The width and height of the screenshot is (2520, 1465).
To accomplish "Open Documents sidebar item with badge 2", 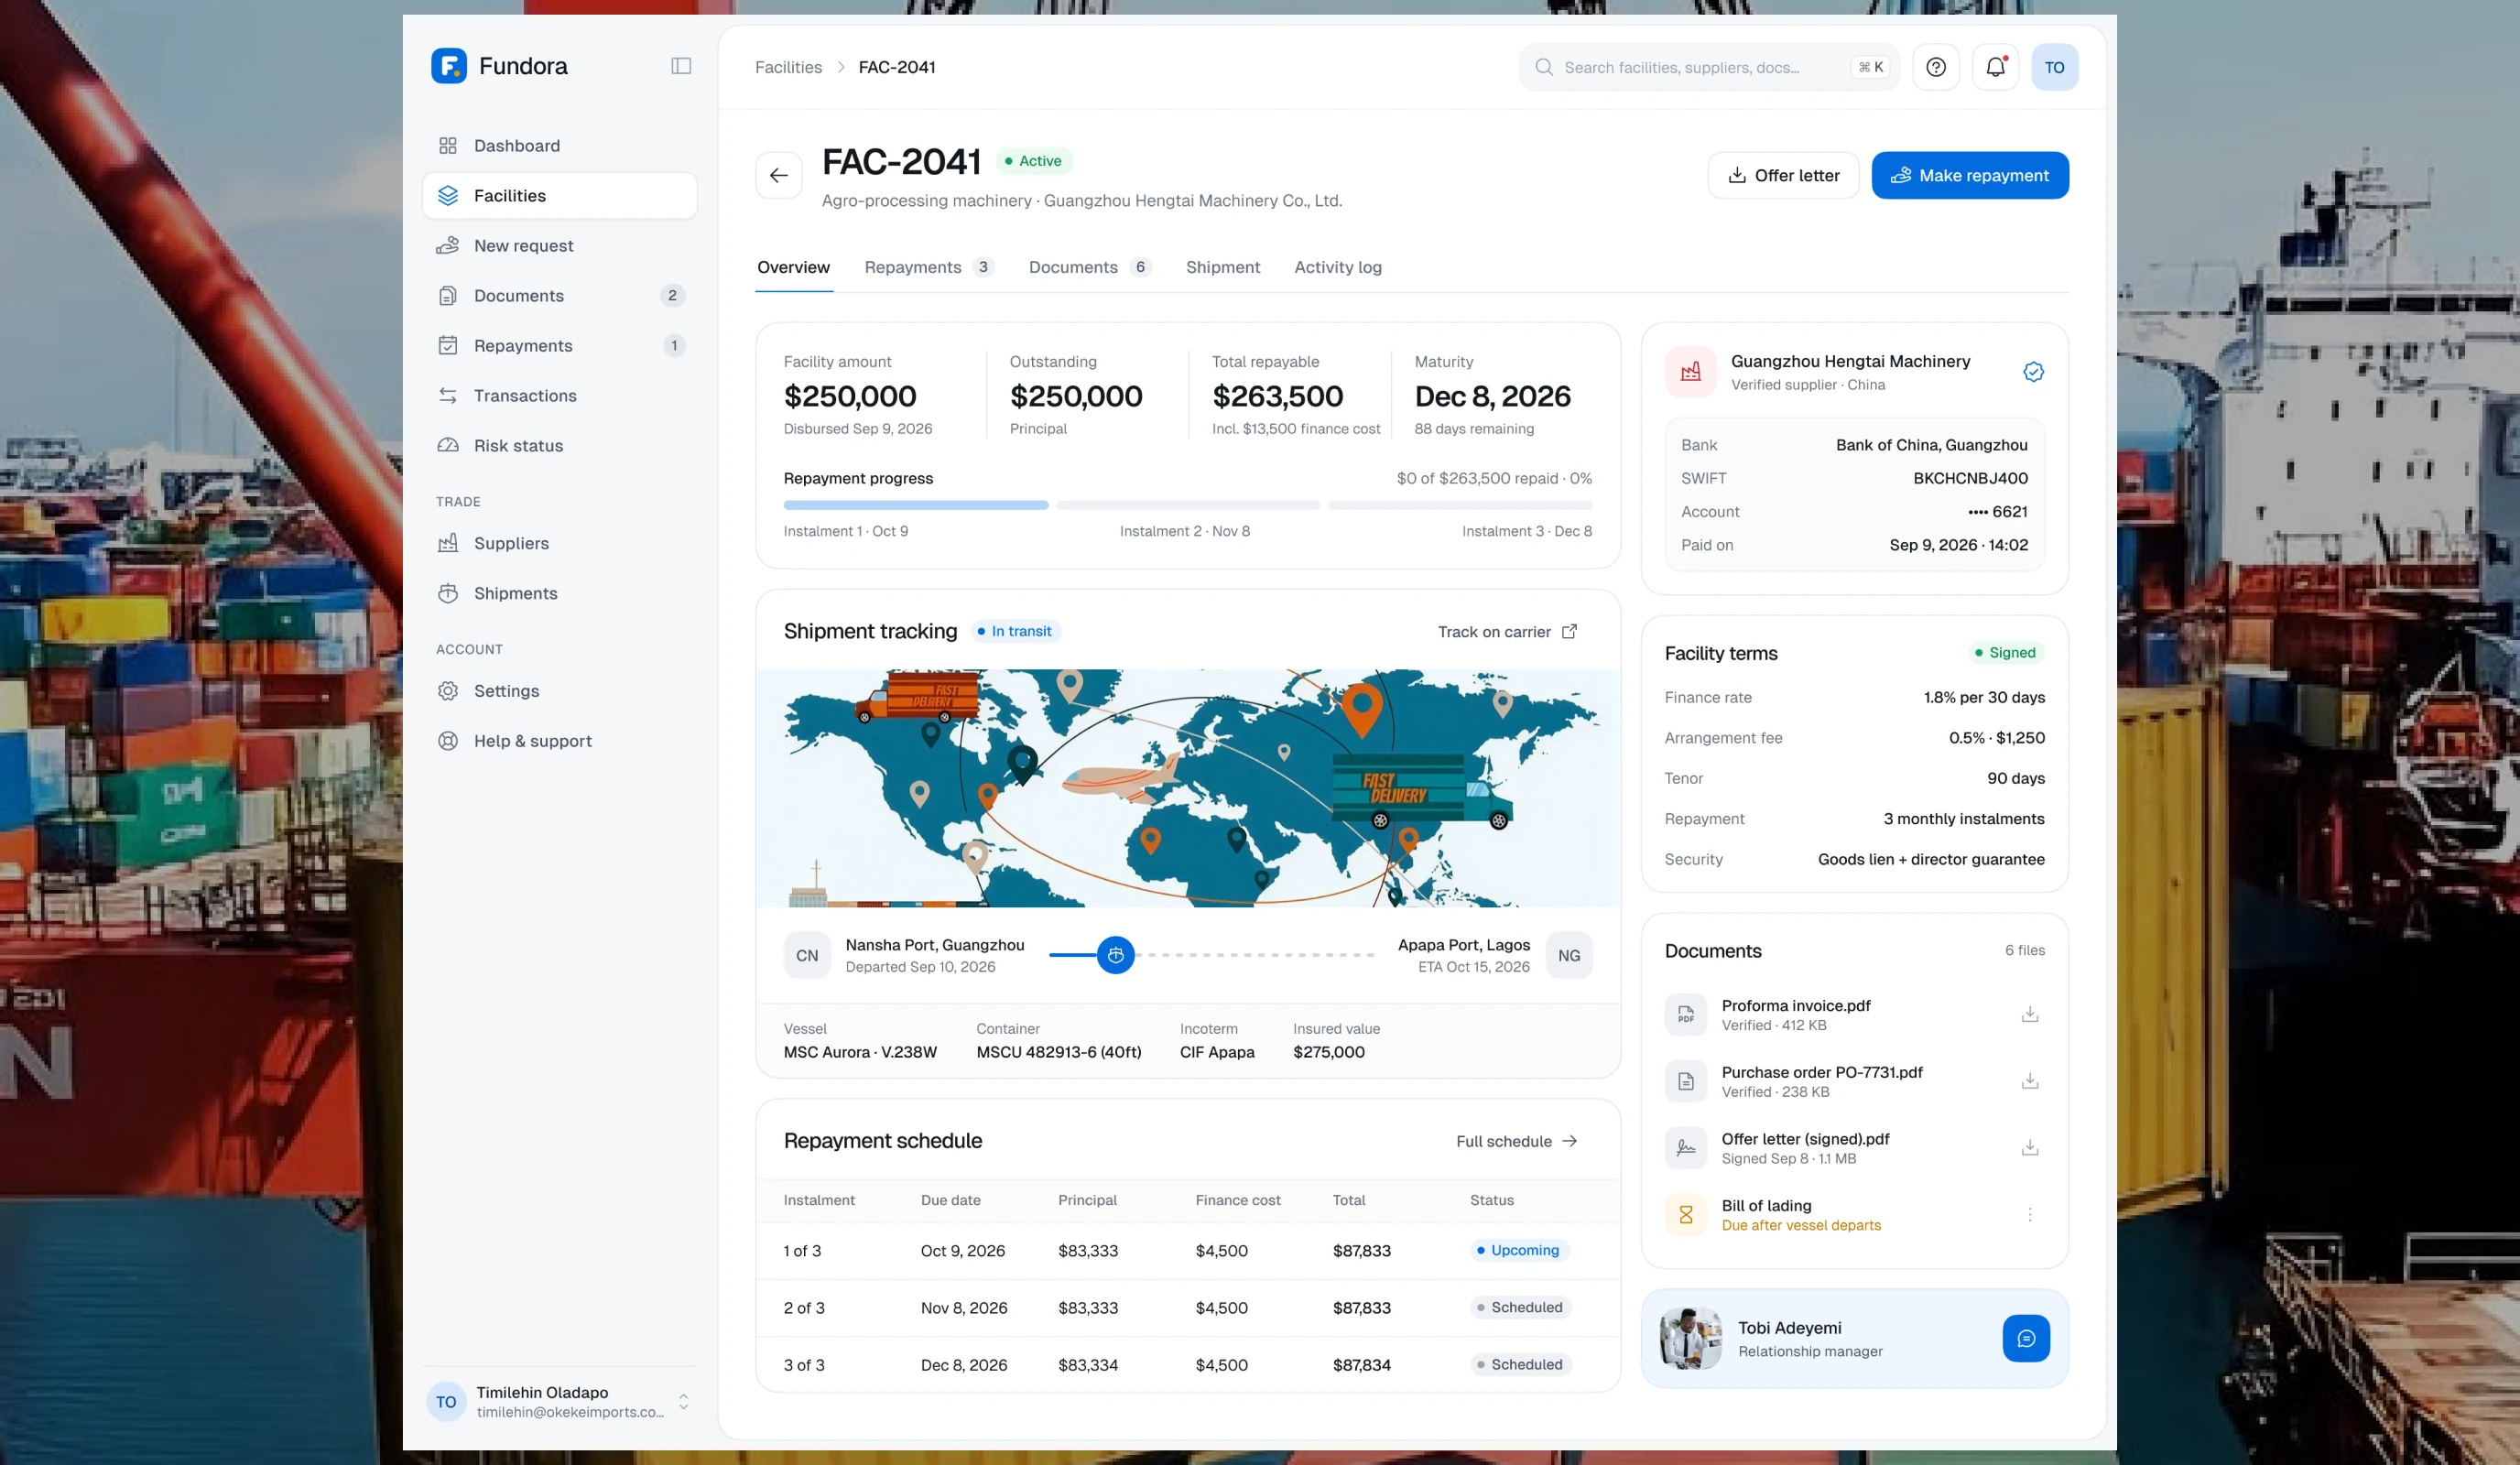I will (560, 296).
